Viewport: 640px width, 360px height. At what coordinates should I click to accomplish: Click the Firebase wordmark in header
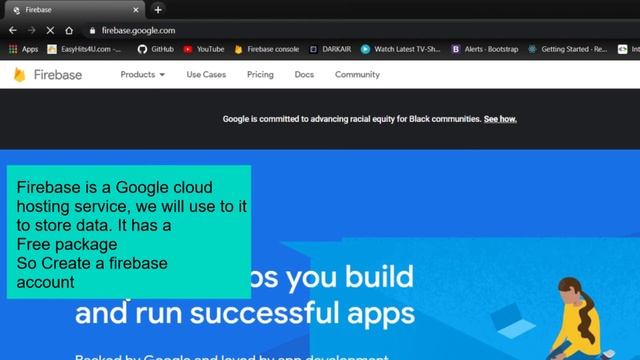(58, 75)
